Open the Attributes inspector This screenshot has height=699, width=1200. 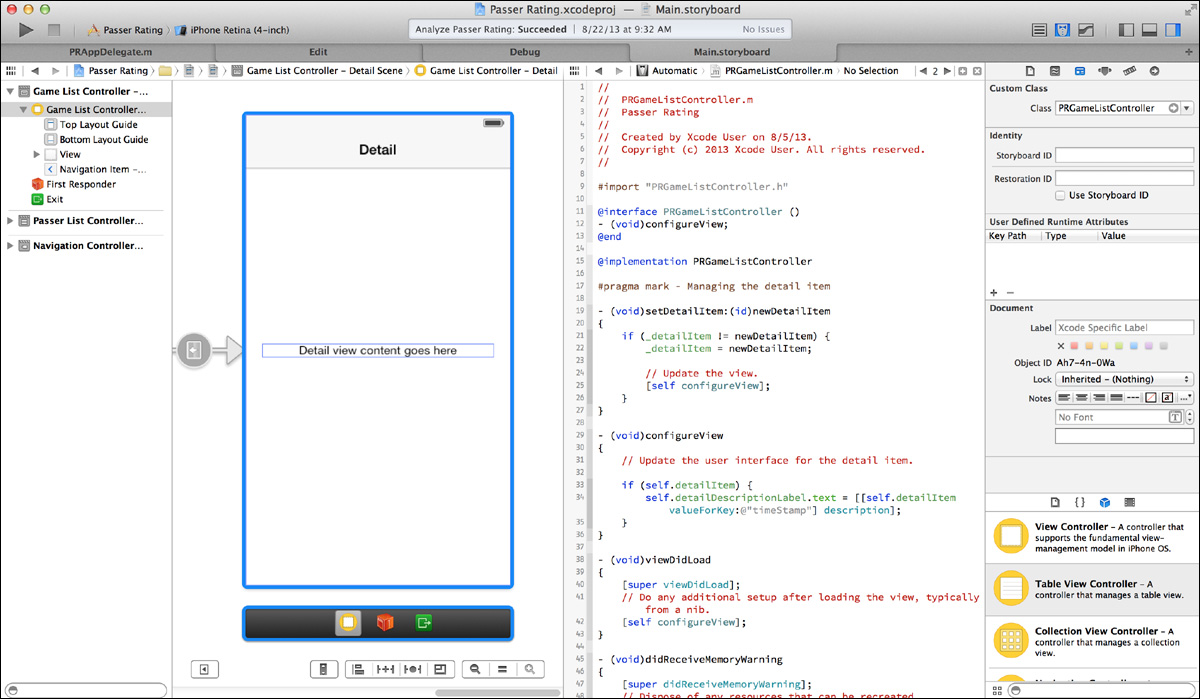pos(1105,70)
